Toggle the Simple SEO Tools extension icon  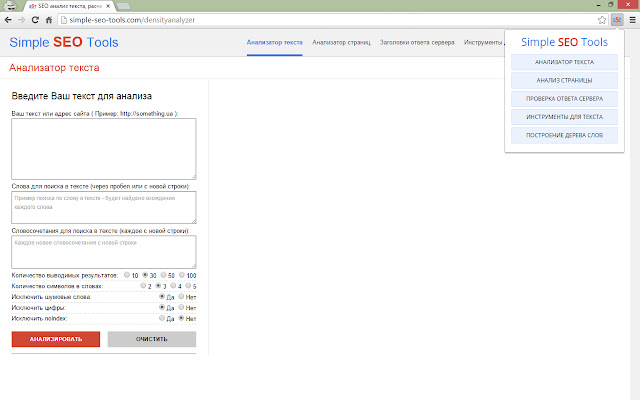(617, 20)
